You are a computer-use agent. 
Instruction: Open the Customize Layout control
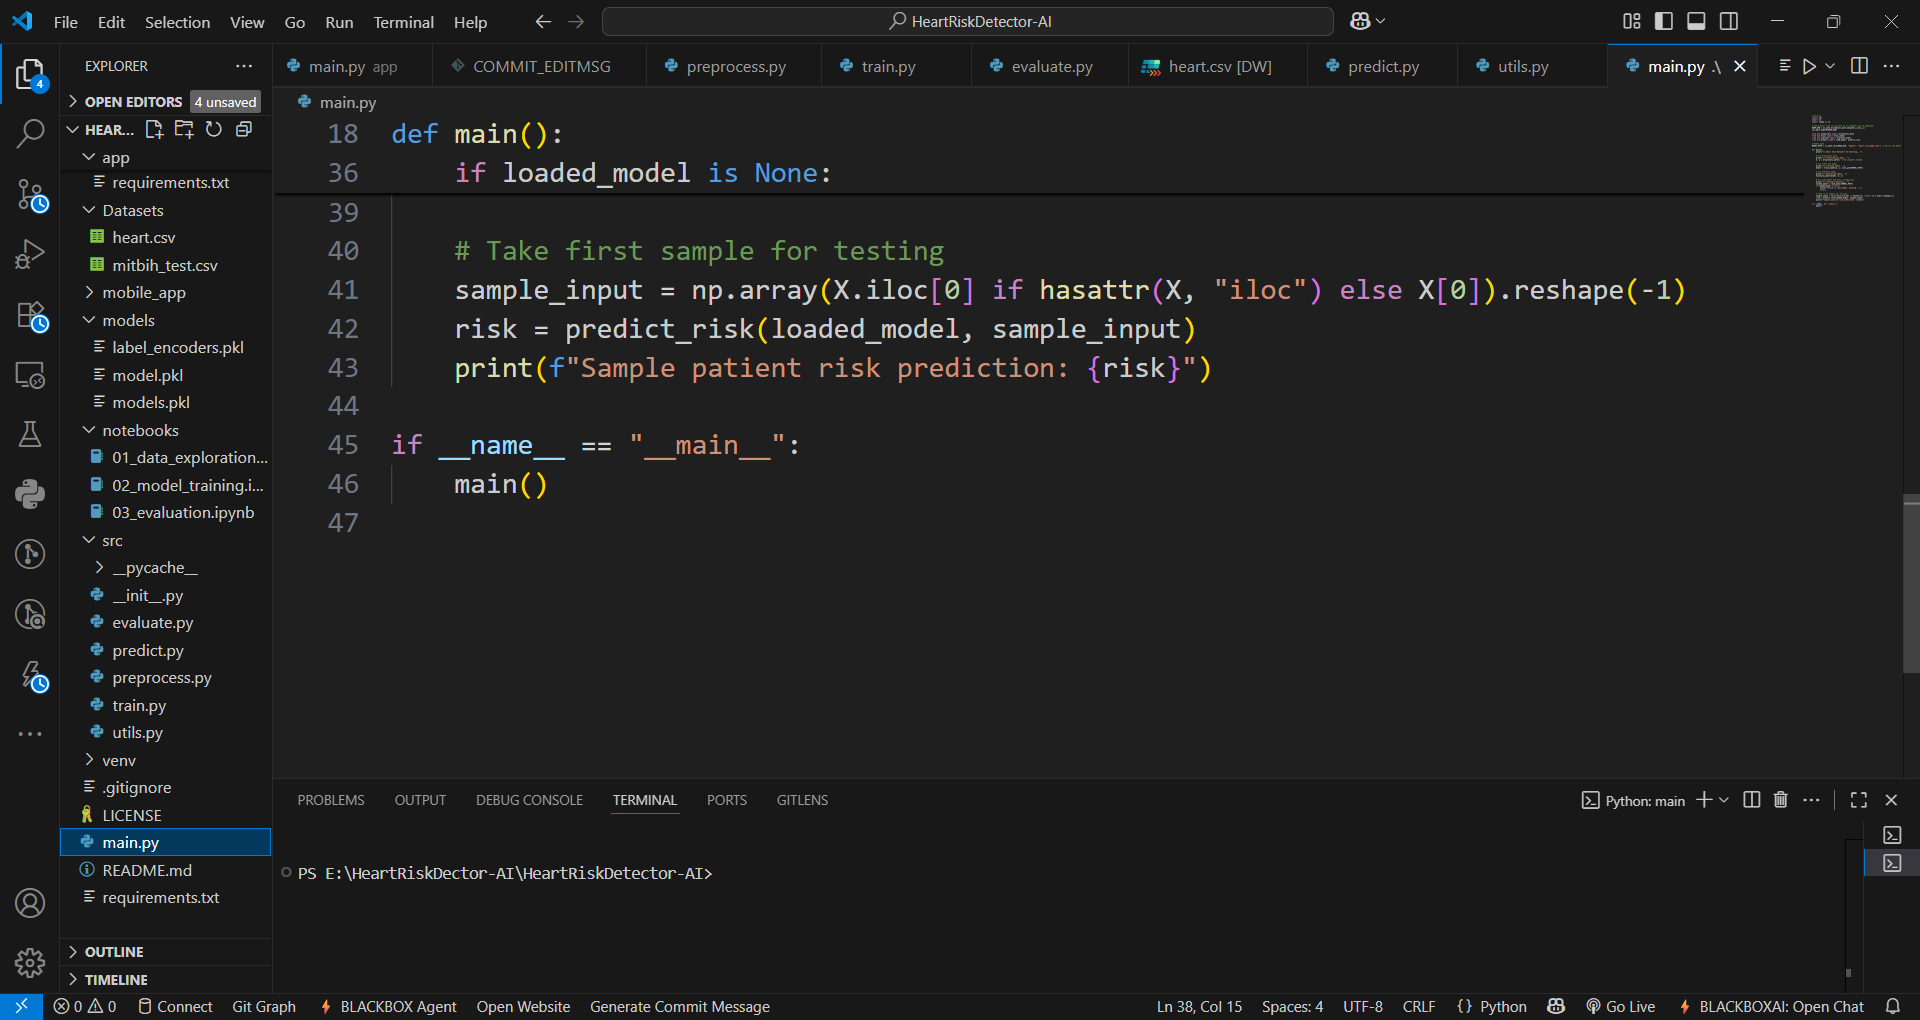(x=1632, y=21)
